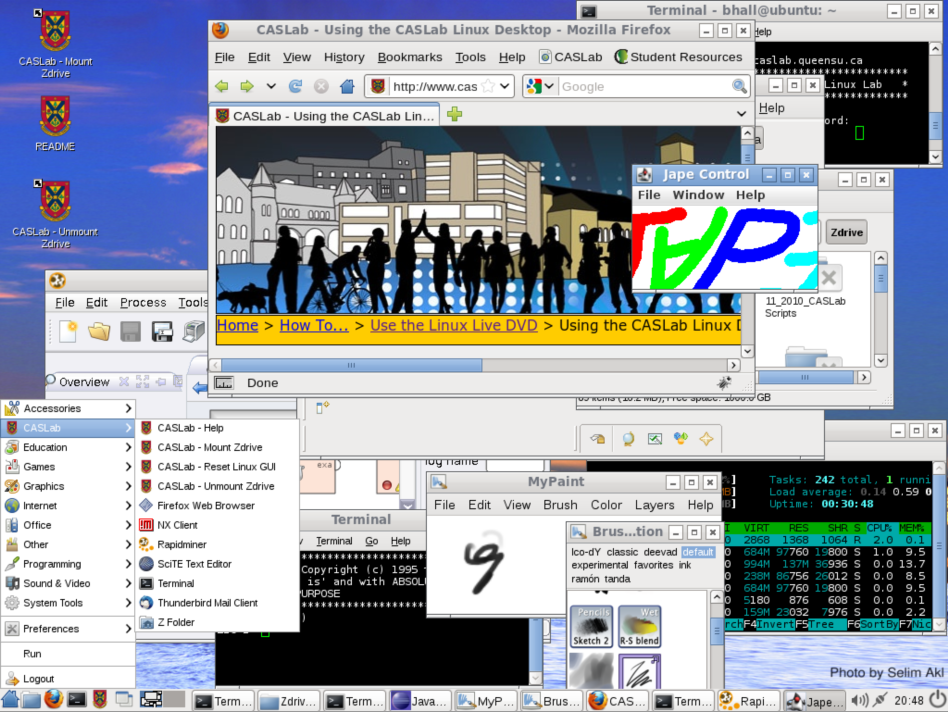Open the search engine selector dropdown
The image size is (948, 712).
coord(549,86)
